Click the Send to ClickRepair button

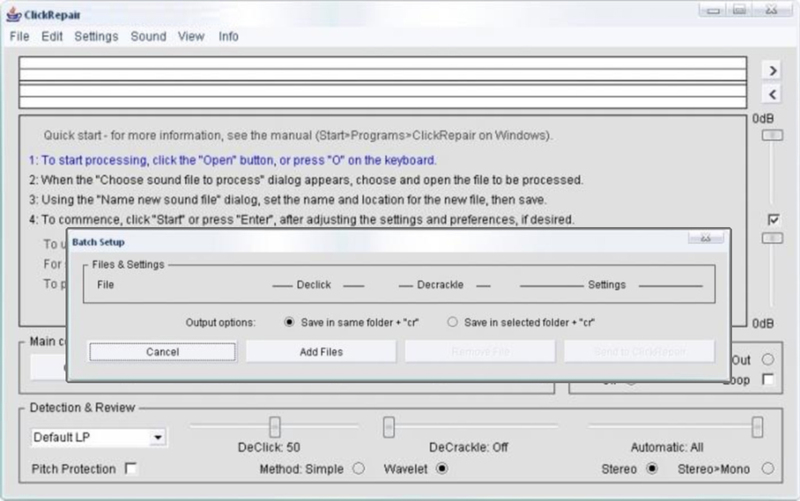(639, 352)
